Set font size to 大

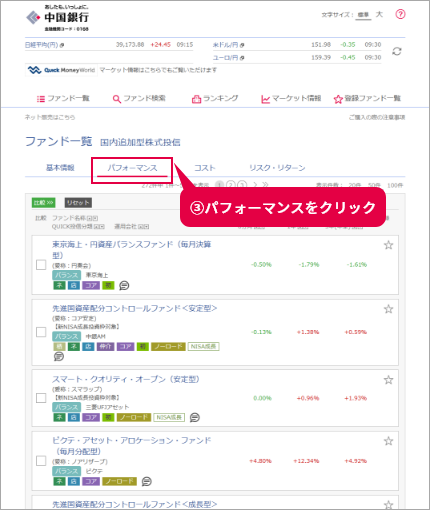coord(379,14)
